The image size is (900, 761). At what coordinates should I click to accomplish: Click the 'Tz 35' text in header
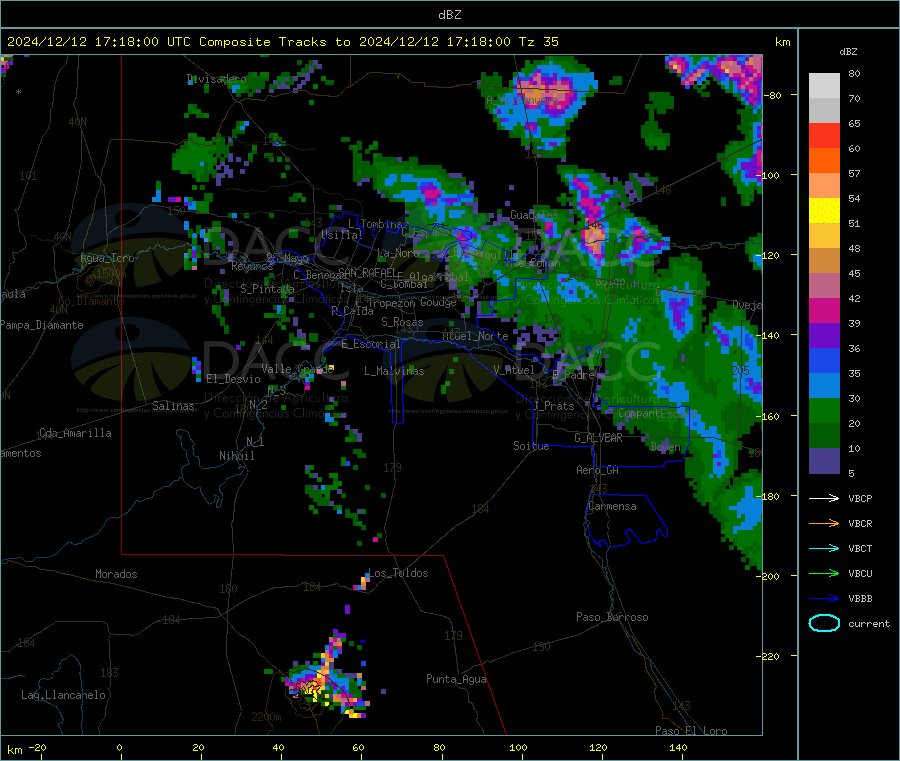(538, 42)
